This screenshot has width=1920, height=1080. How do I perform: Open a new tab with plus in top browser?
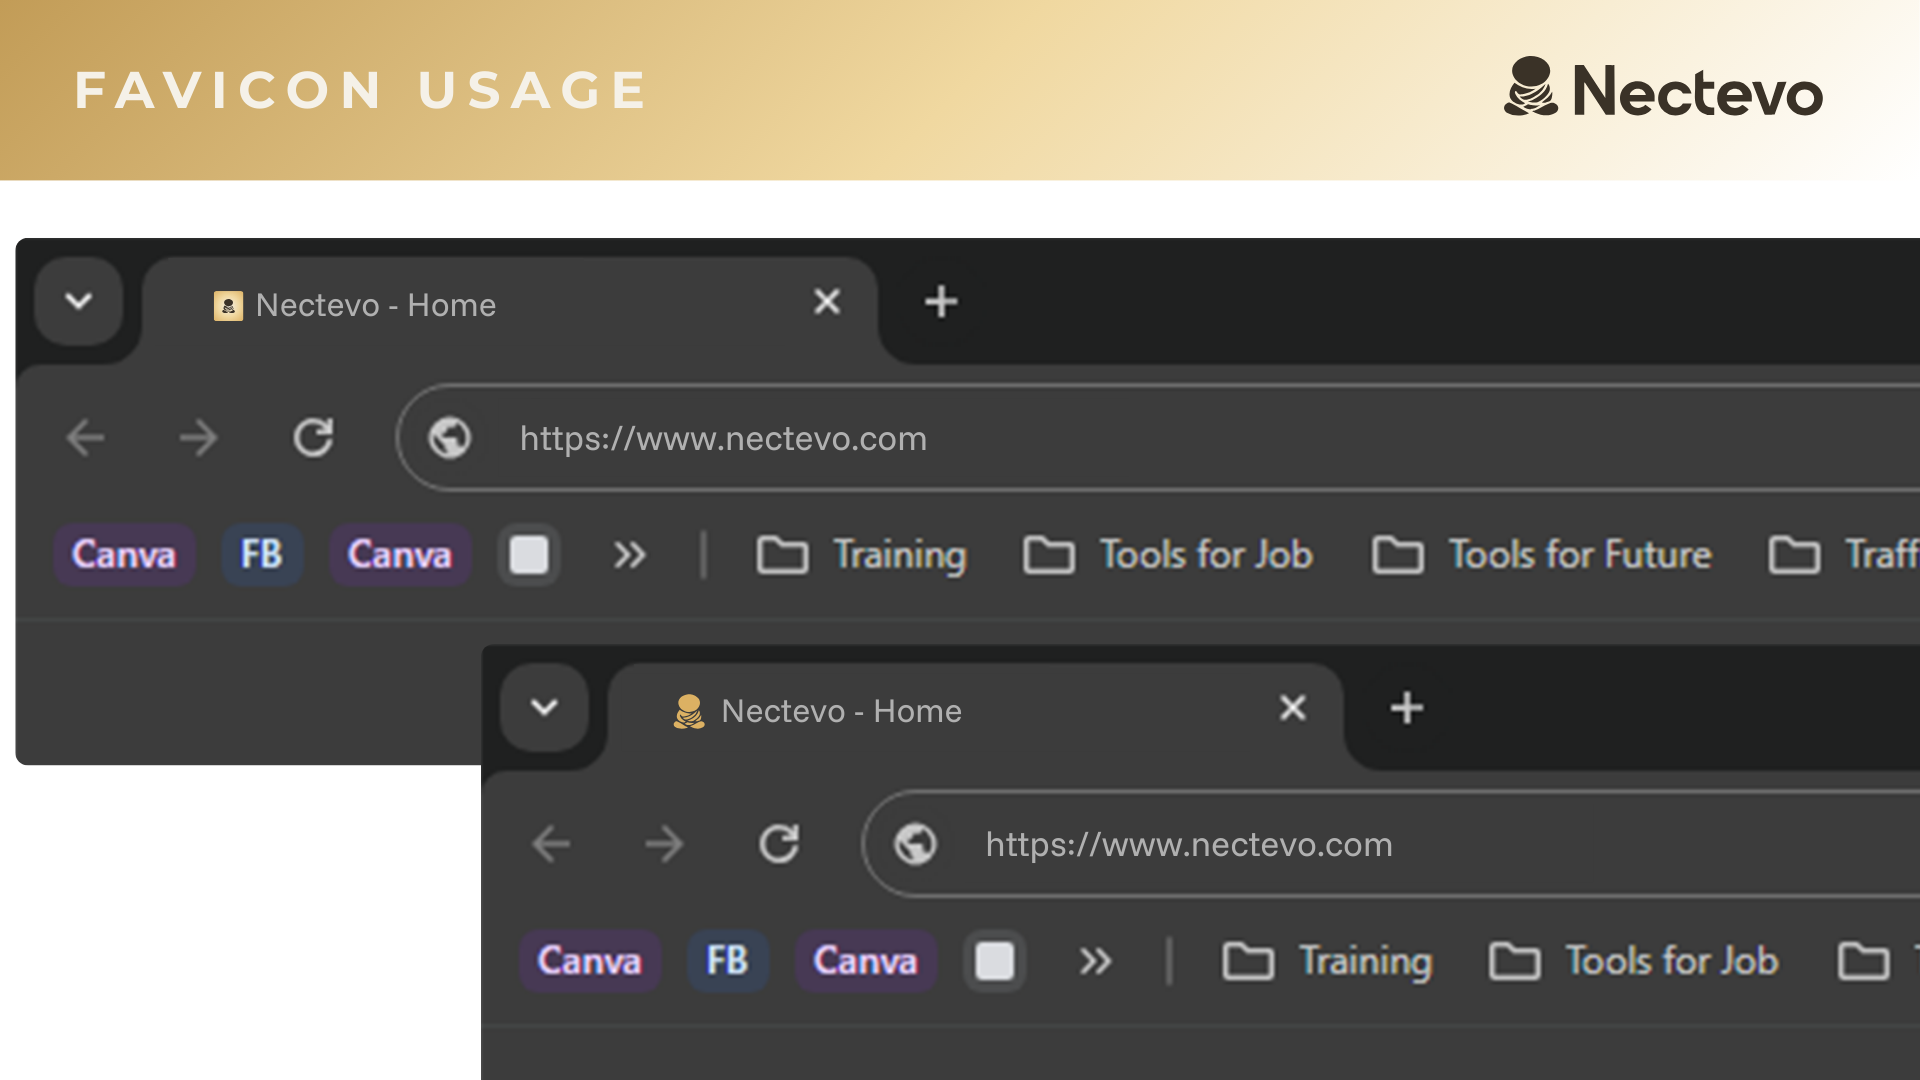941,302
